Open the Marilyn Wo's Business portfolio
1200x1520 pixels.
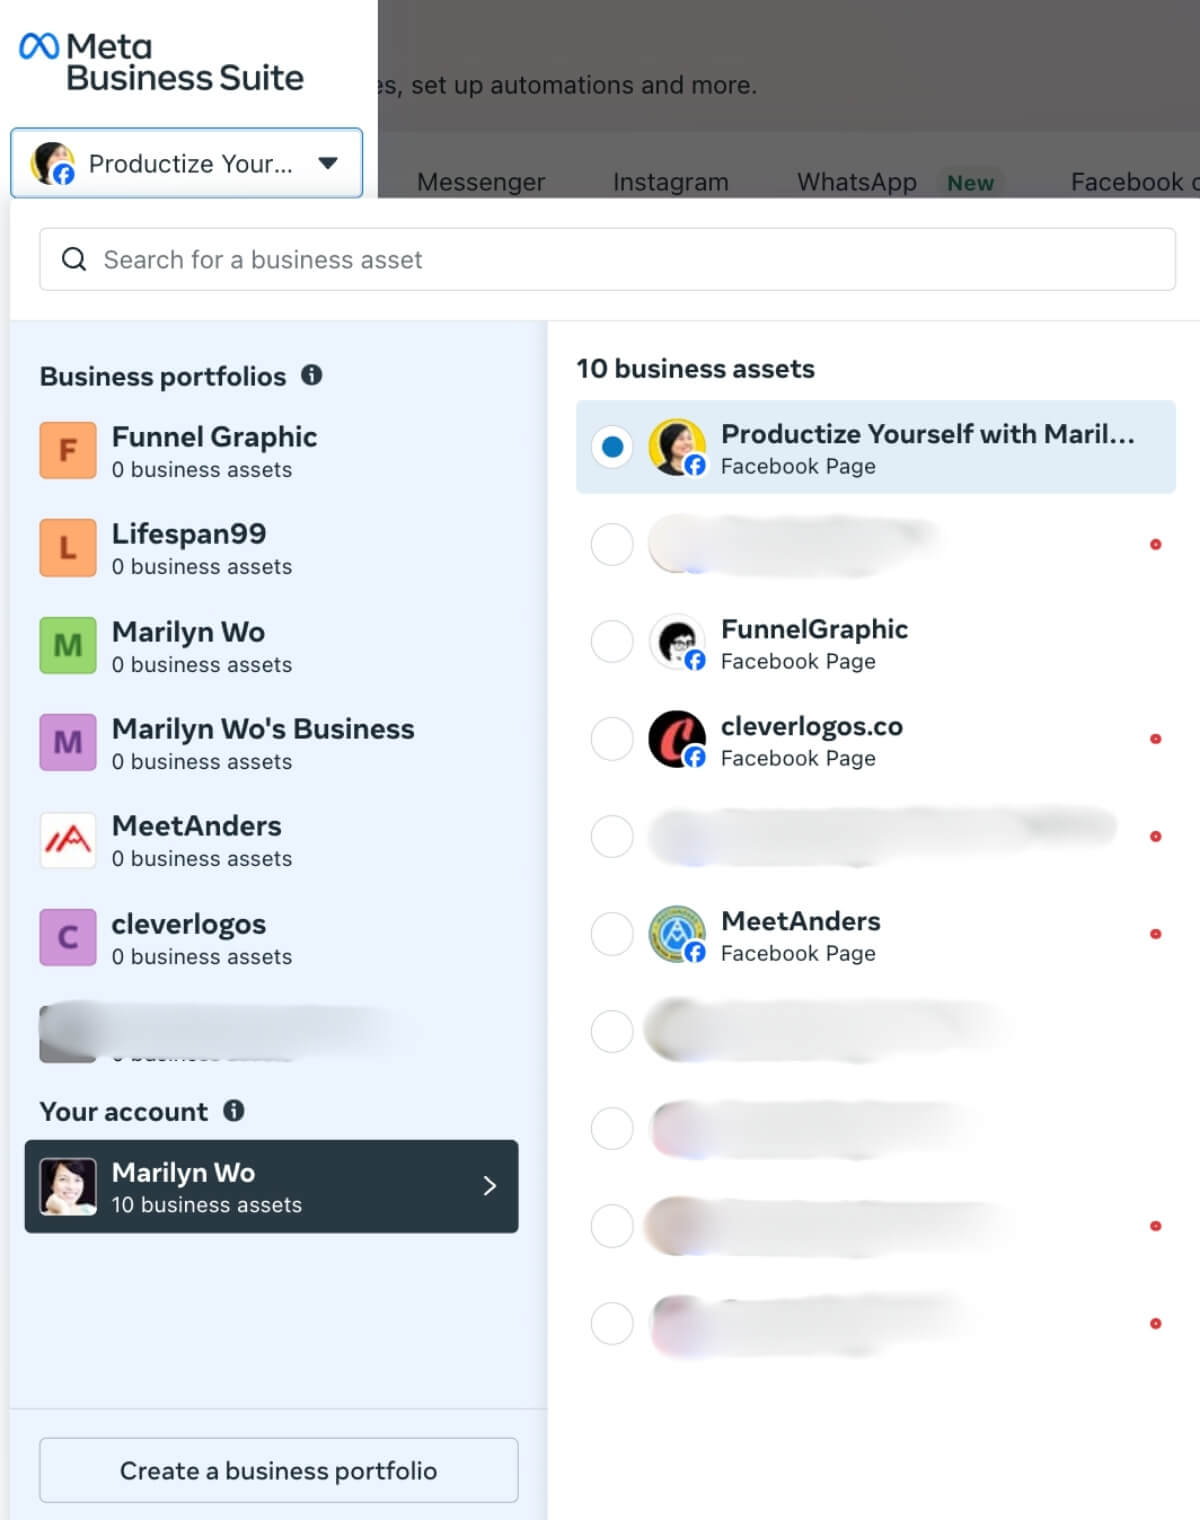click(263, 743)
